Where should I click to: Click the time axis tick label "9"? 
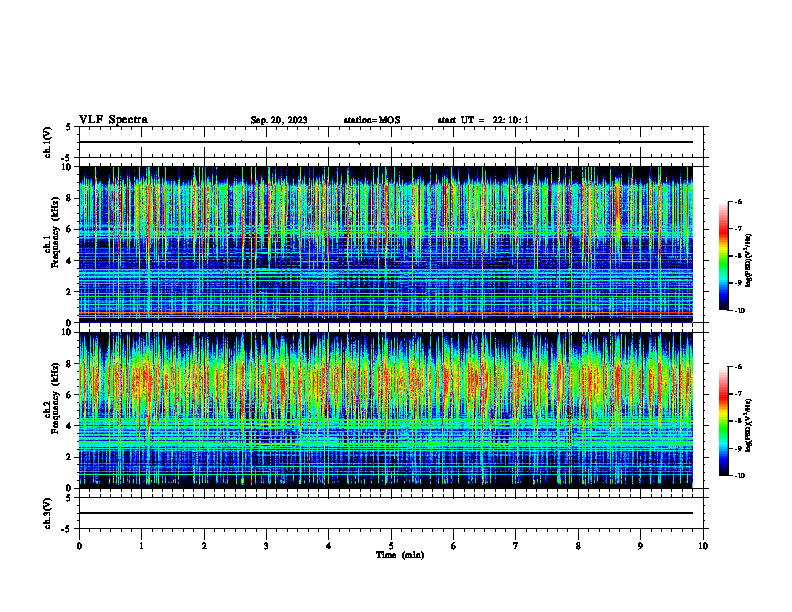pyautogui.click(x=640, y=546)
